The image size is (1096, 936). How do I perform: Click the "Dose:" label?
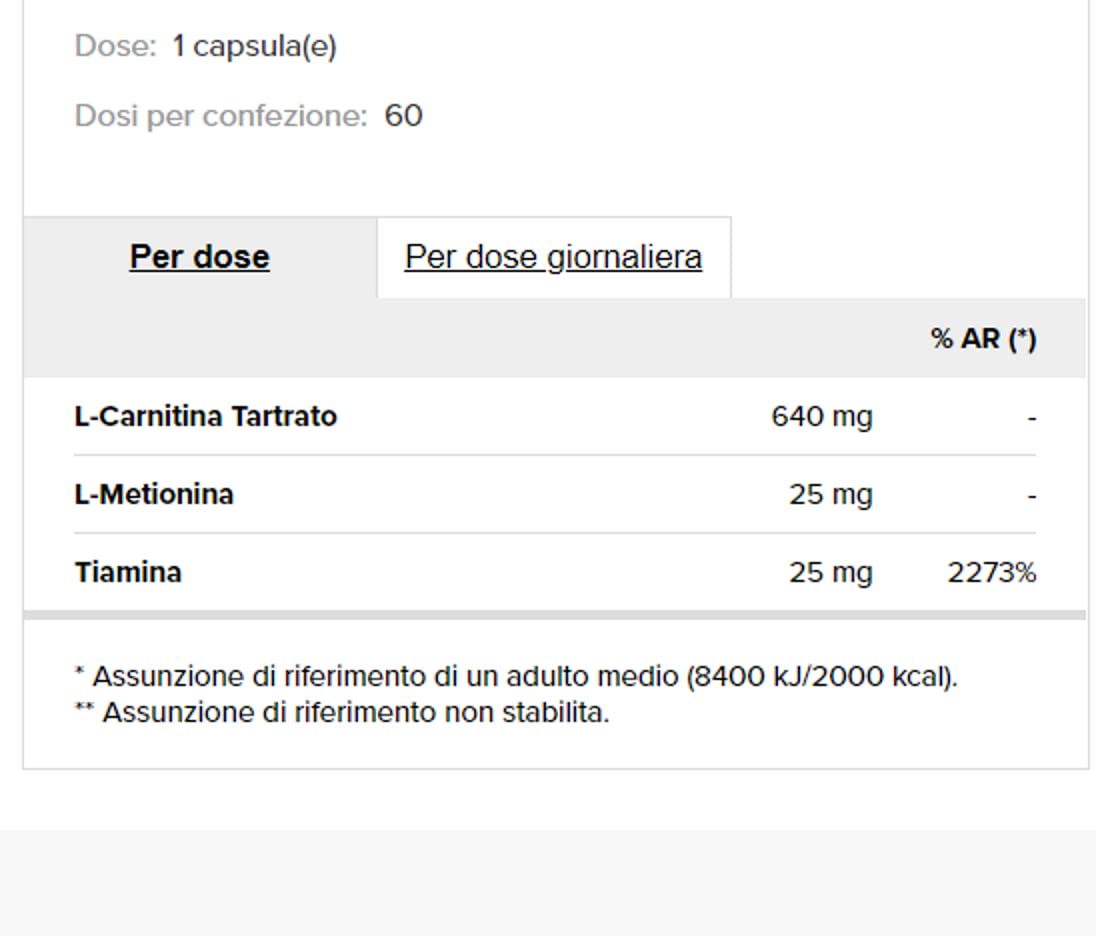115,46
